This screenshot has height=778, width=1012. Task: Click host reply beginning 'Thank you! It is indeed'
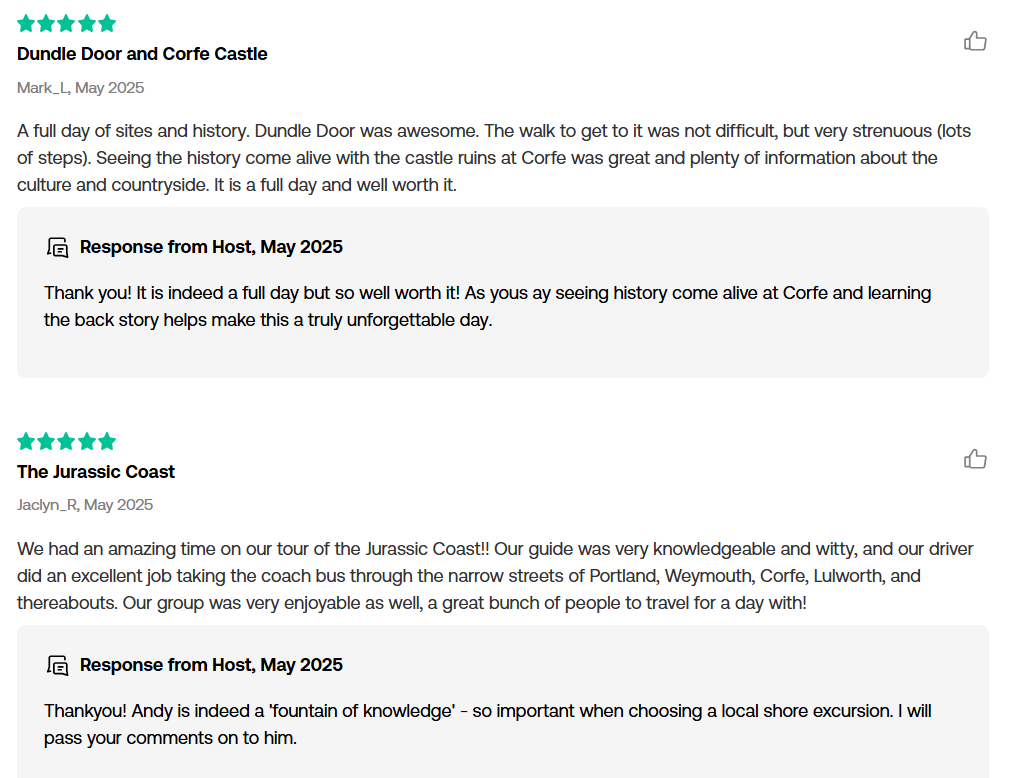coord(487,306)
